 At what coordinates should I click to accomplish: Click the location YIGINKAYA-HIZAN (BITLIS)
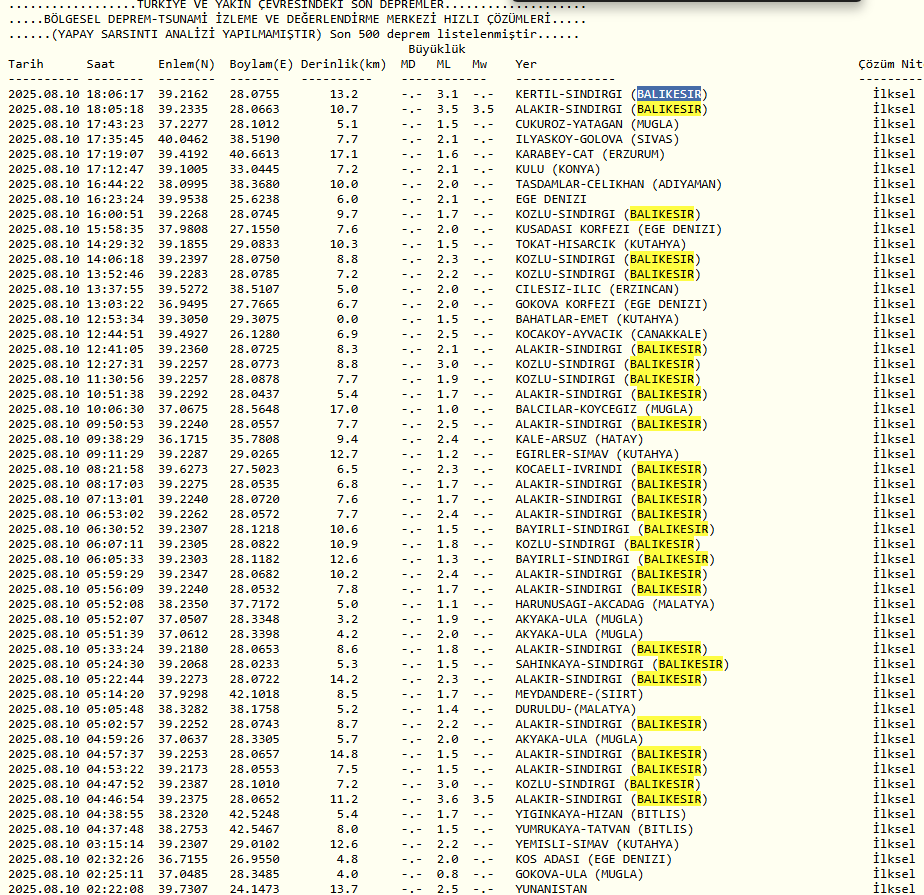click(x=600, y=814)
